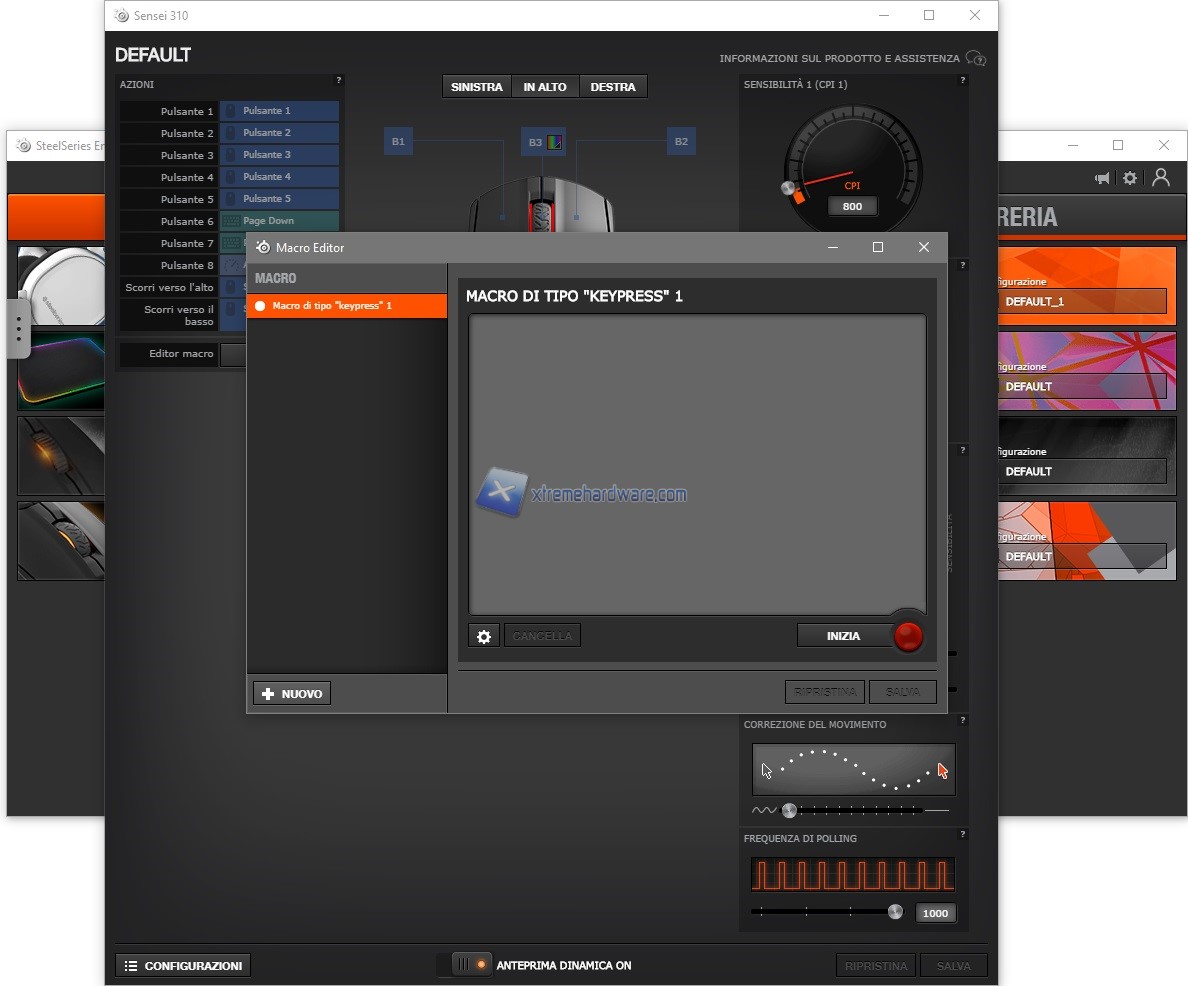Switch to the SINISTRA view tab
This screenshot has height=986, width=1188.
(x=477, y=87)
